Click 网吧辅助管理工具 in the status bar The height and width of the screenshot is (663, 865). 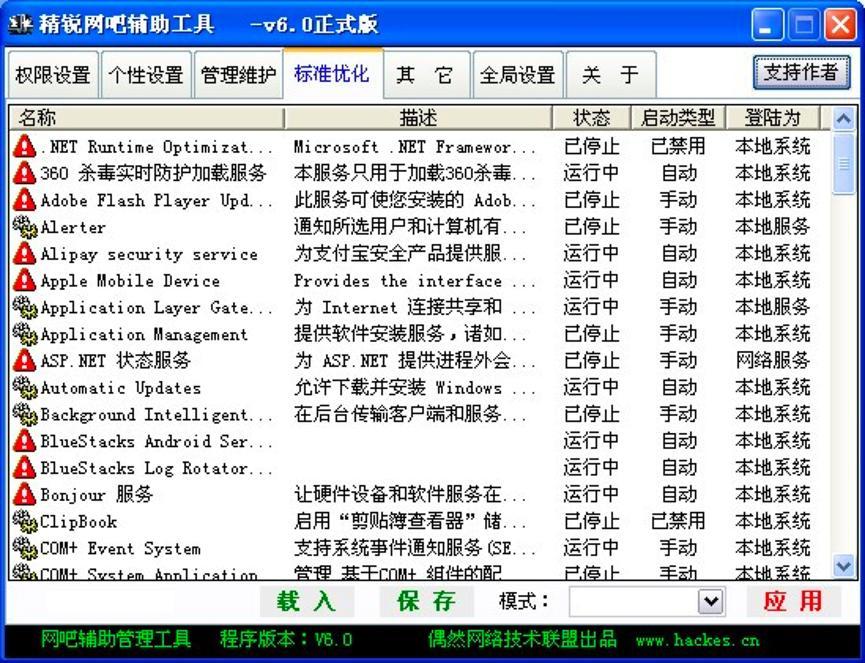[116, 639]
